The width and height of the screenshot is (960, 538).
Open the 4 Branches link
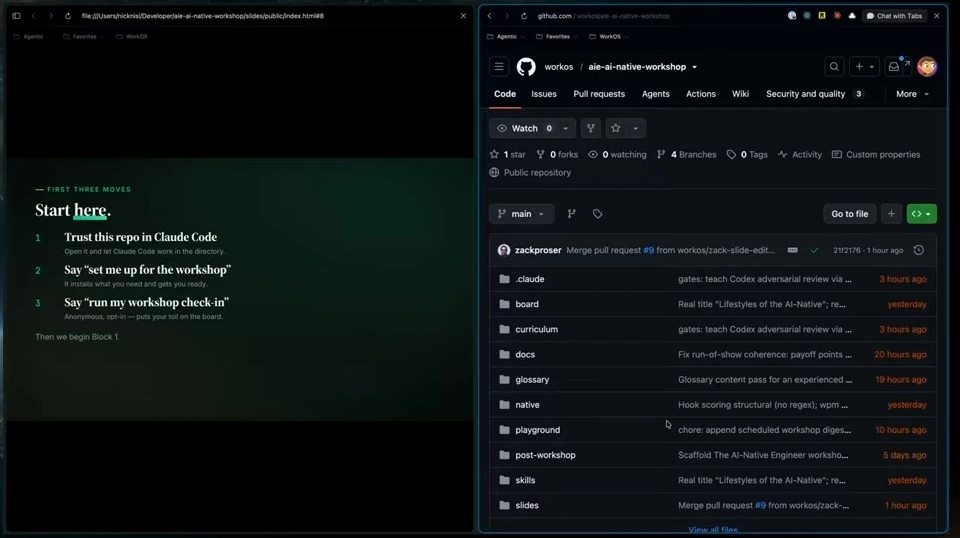pyautogui.click(x=686, y=154)
